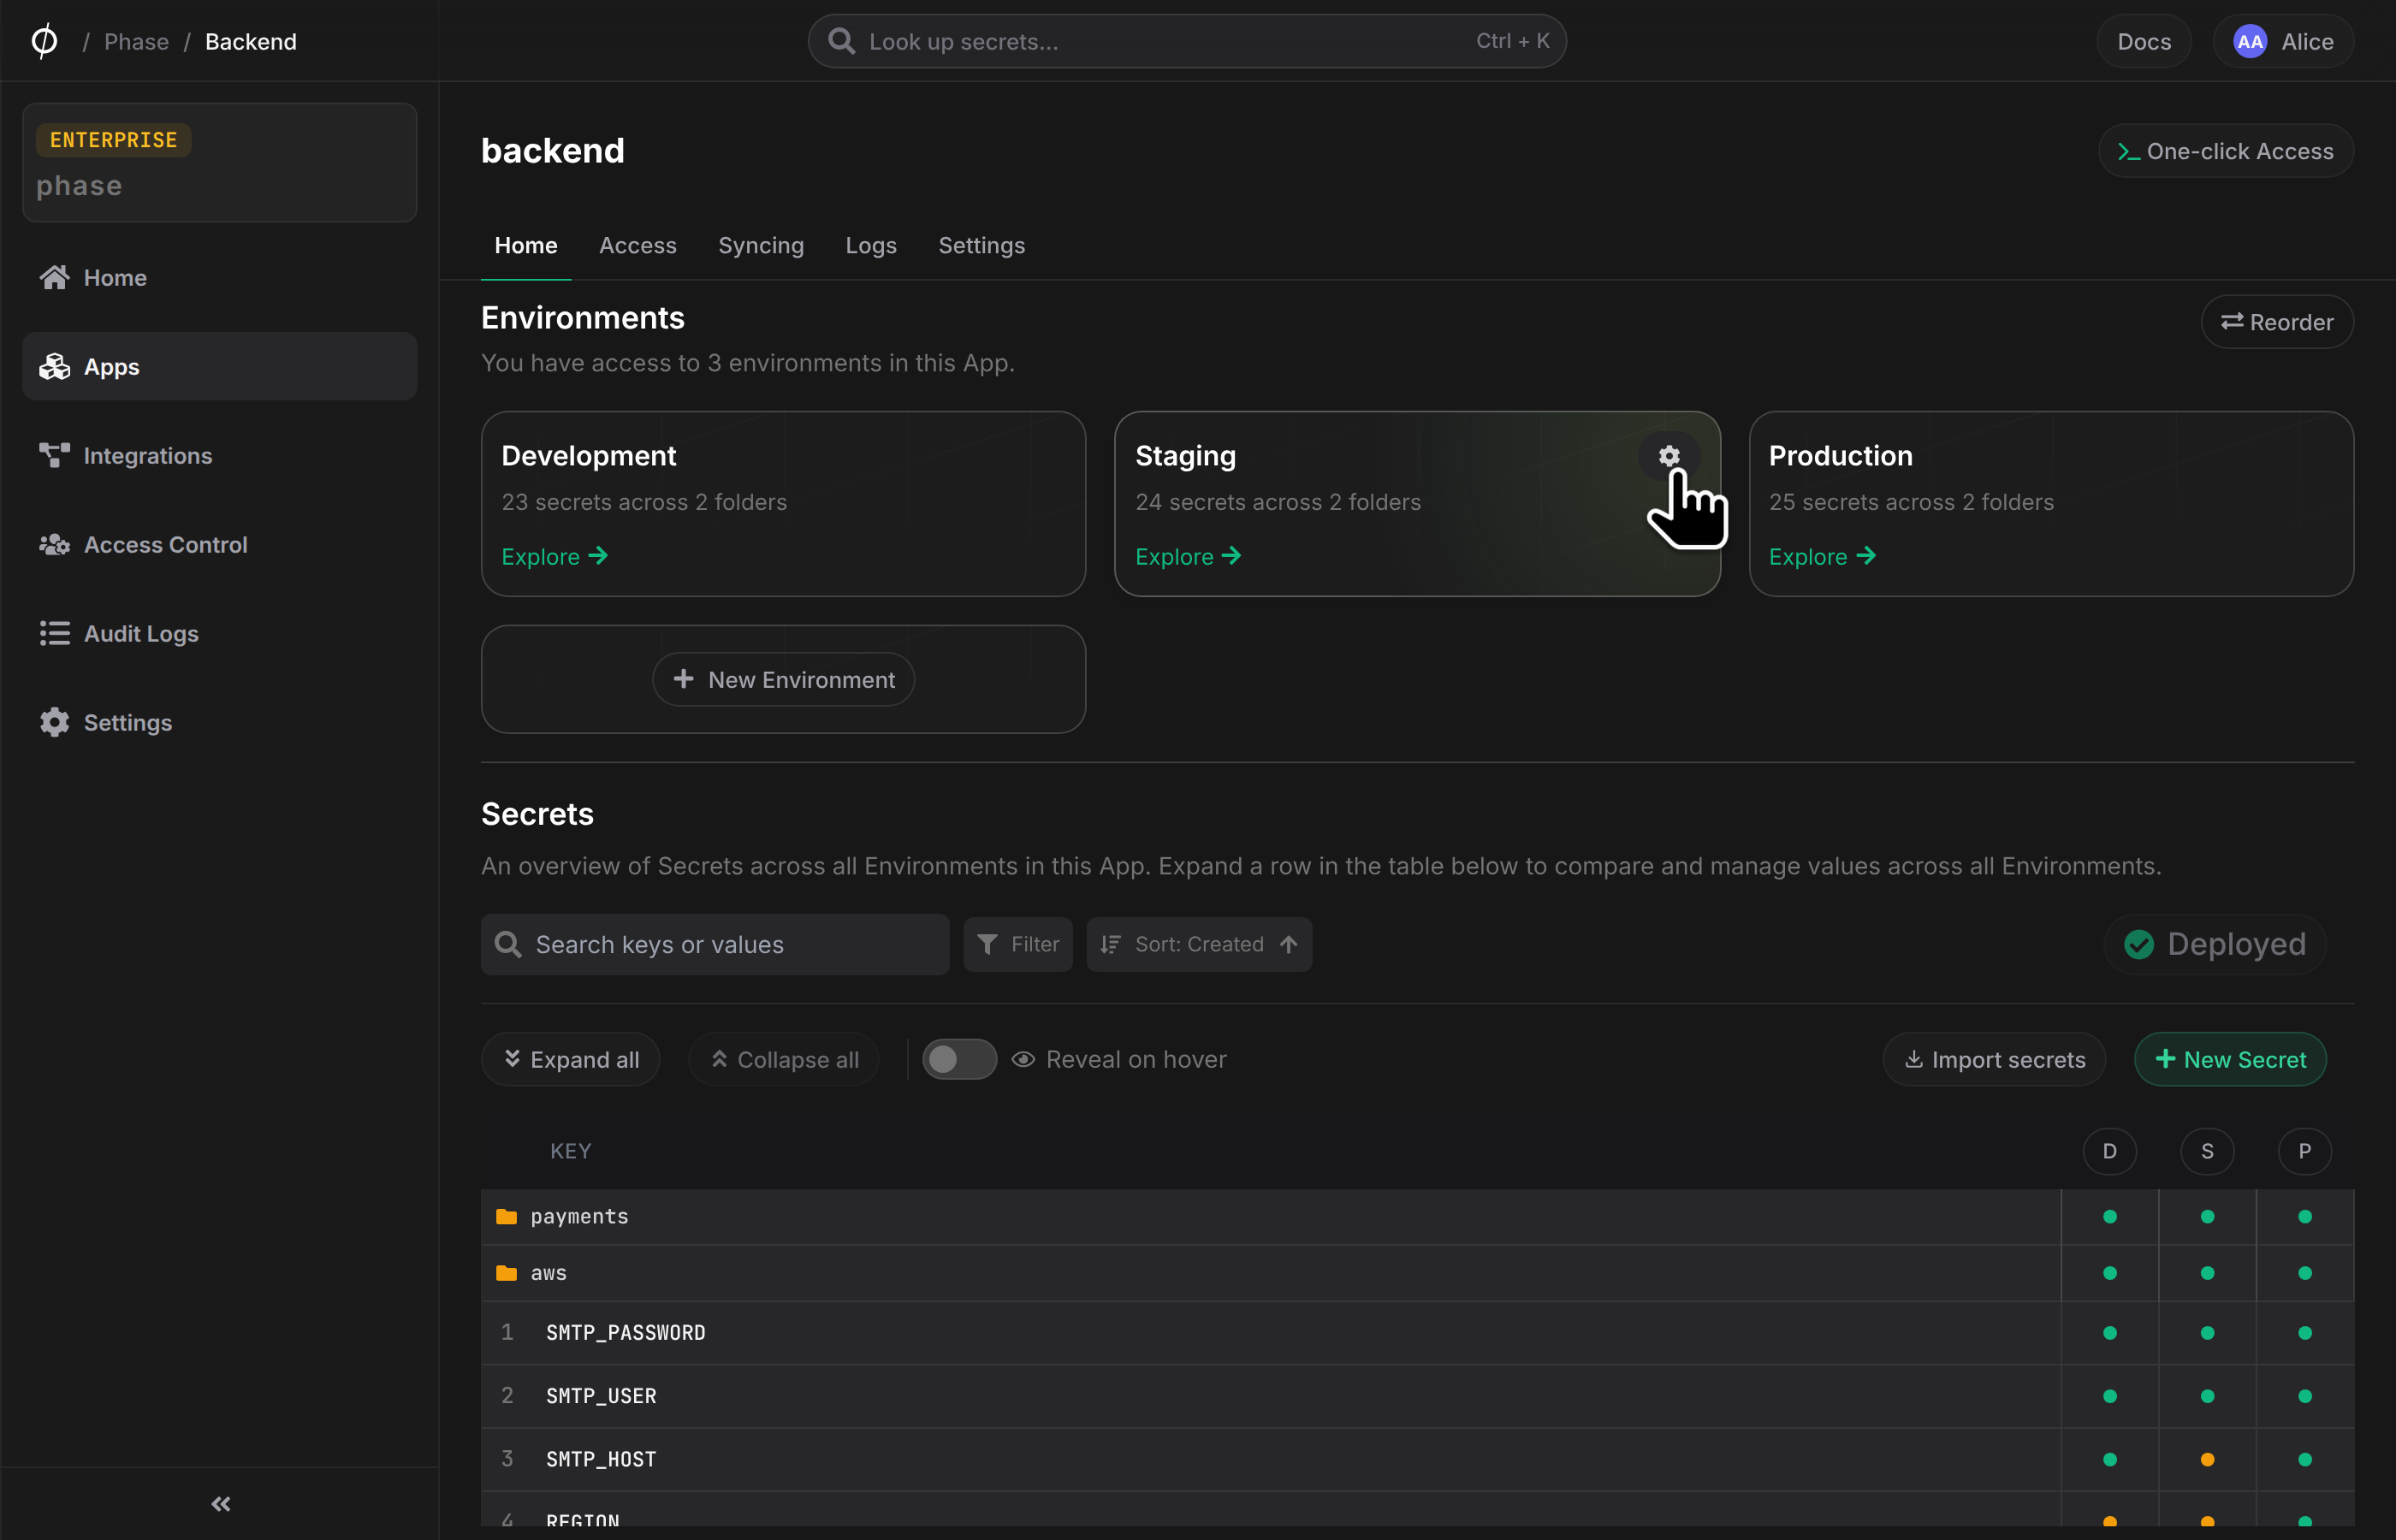Click the Development dot for SMTP_USER
The width and height of the screenshot is (2396, 1540).
click(x=2110, y=1396)
